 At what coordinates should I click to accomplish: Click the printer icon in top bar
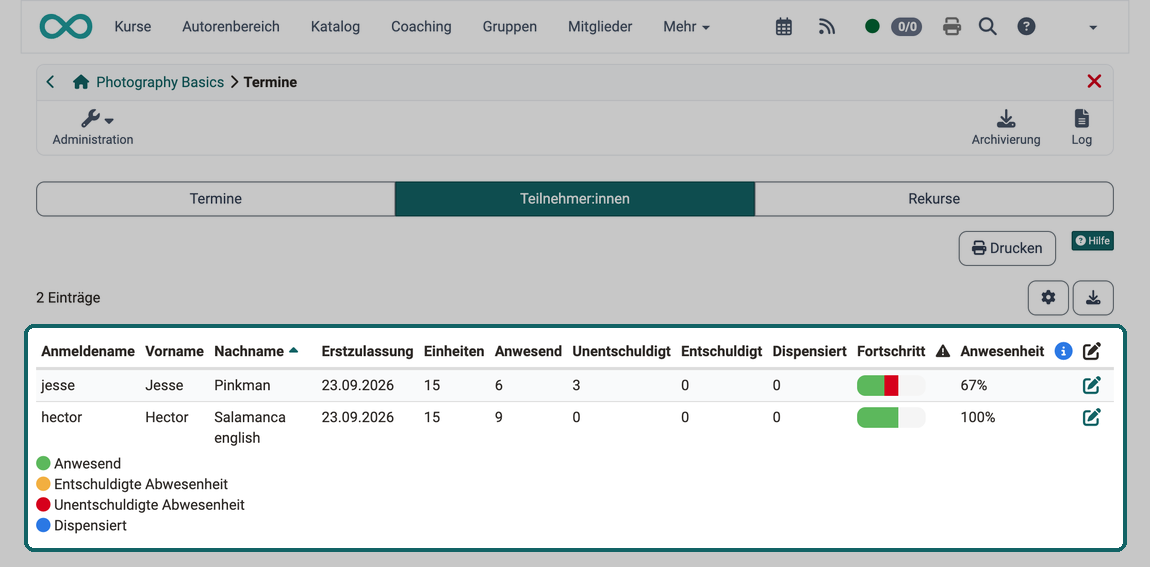(952, 27)
